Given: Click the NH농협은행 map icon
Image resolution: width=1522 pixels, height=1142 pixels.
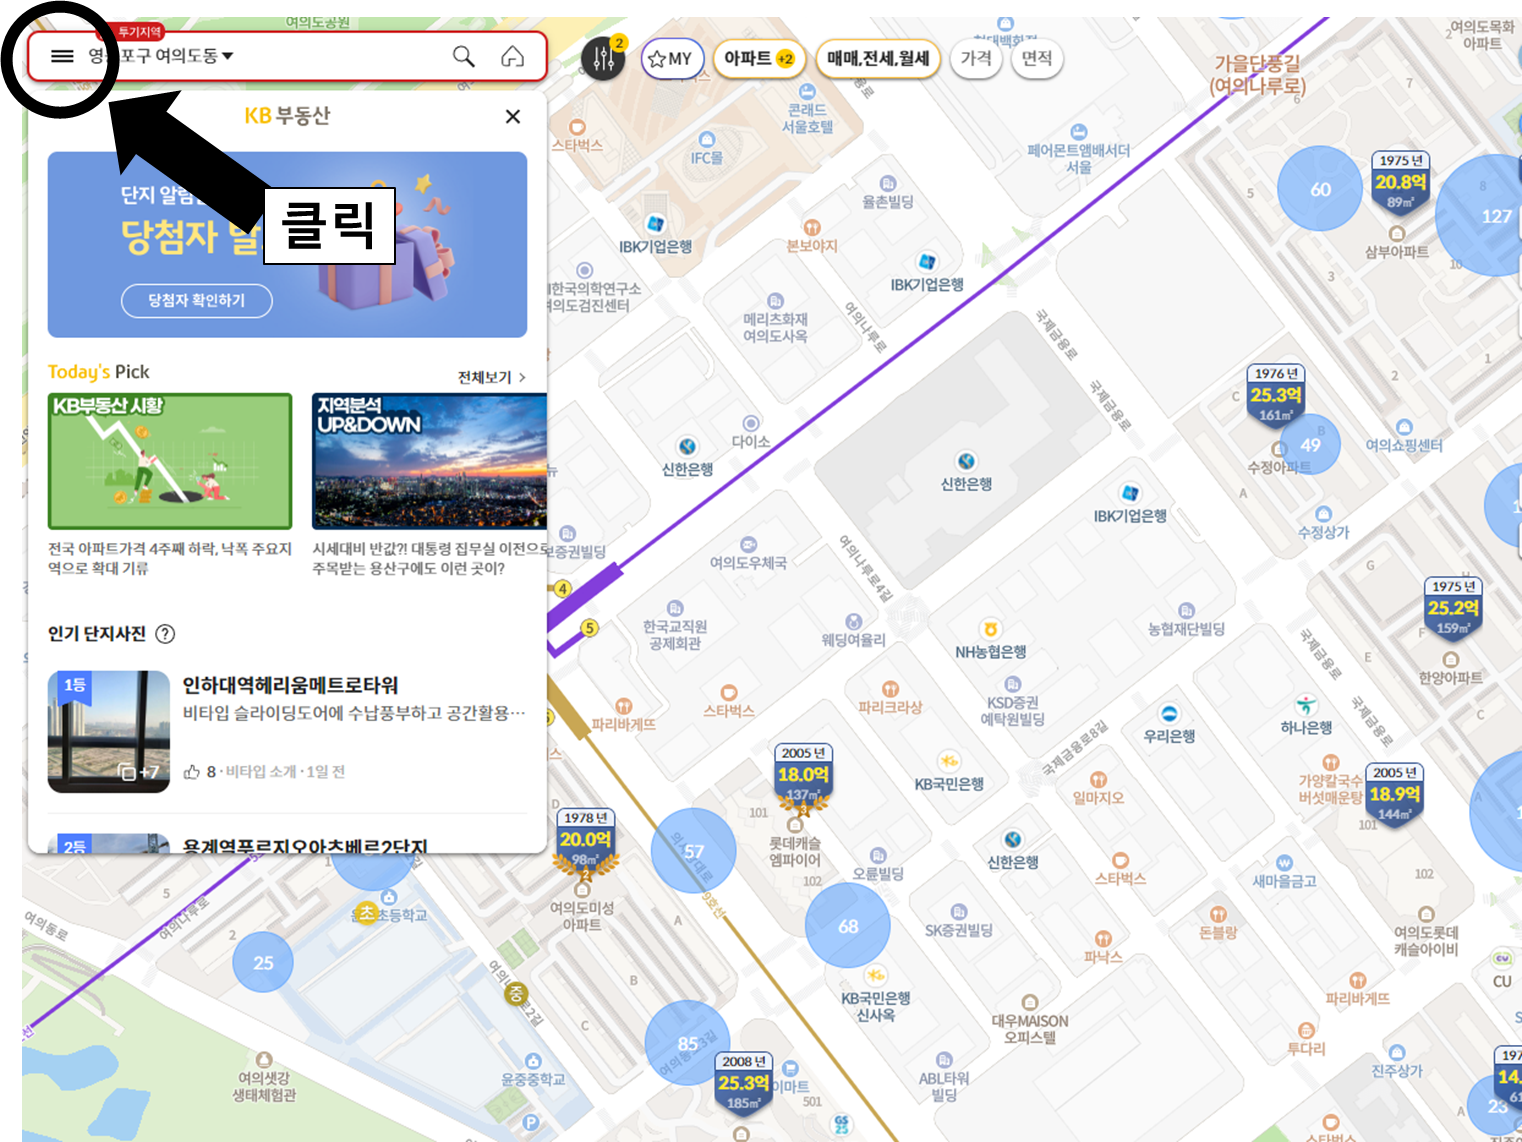Looking at the screenshot, I should point(990,629).
